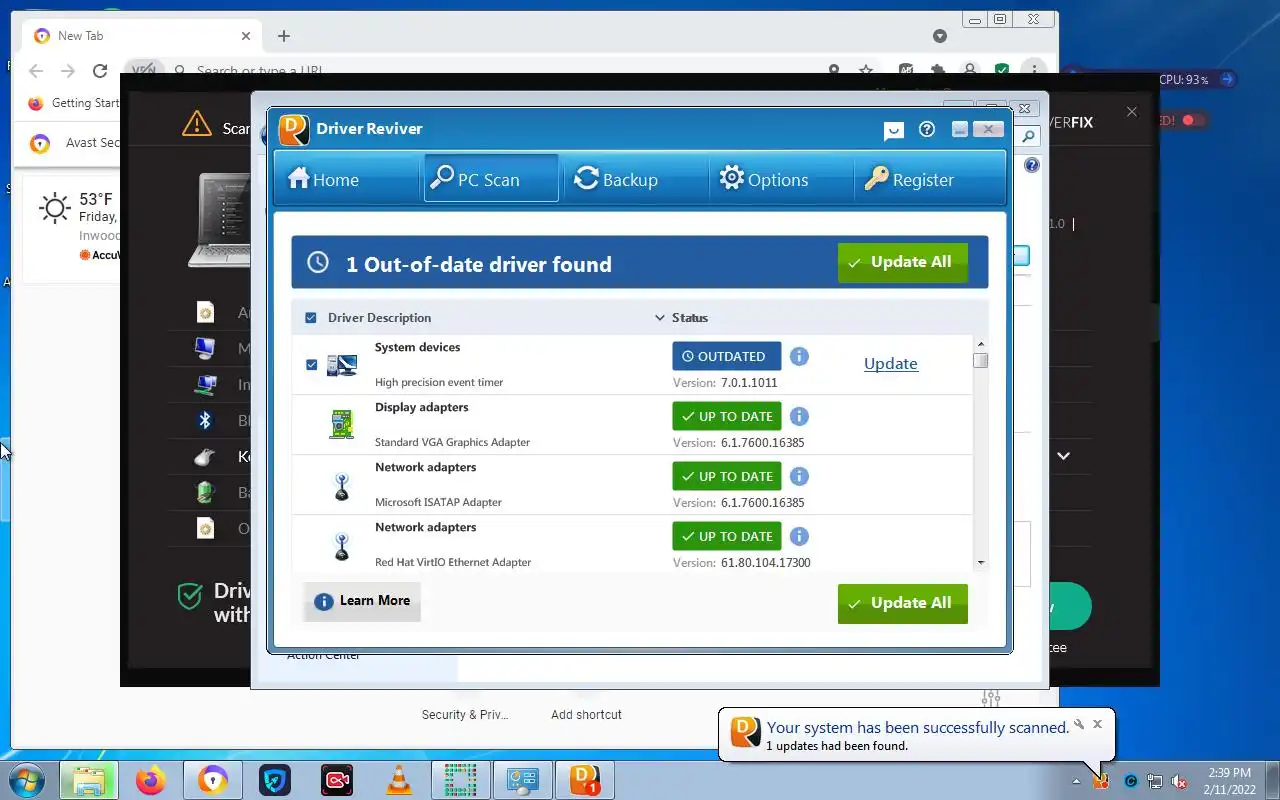Screen dimensions: 1280x800
Task: Switch to the PC Scan tab
Action: 491,179
